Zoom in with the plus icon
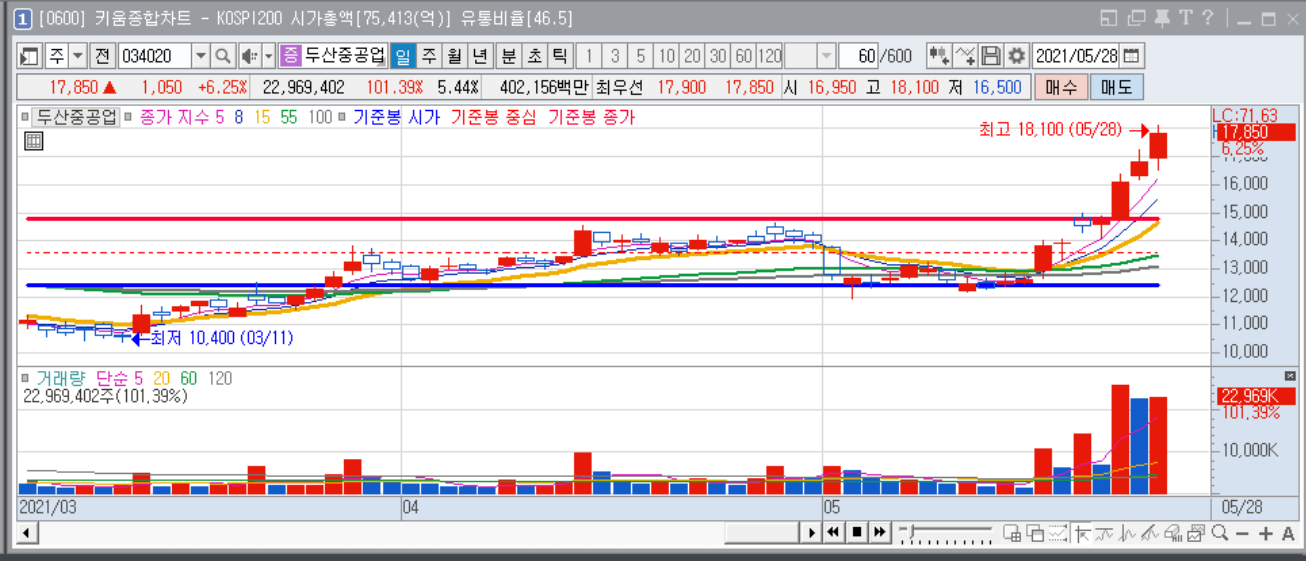1306x561 pixels. click(1265, 534)
